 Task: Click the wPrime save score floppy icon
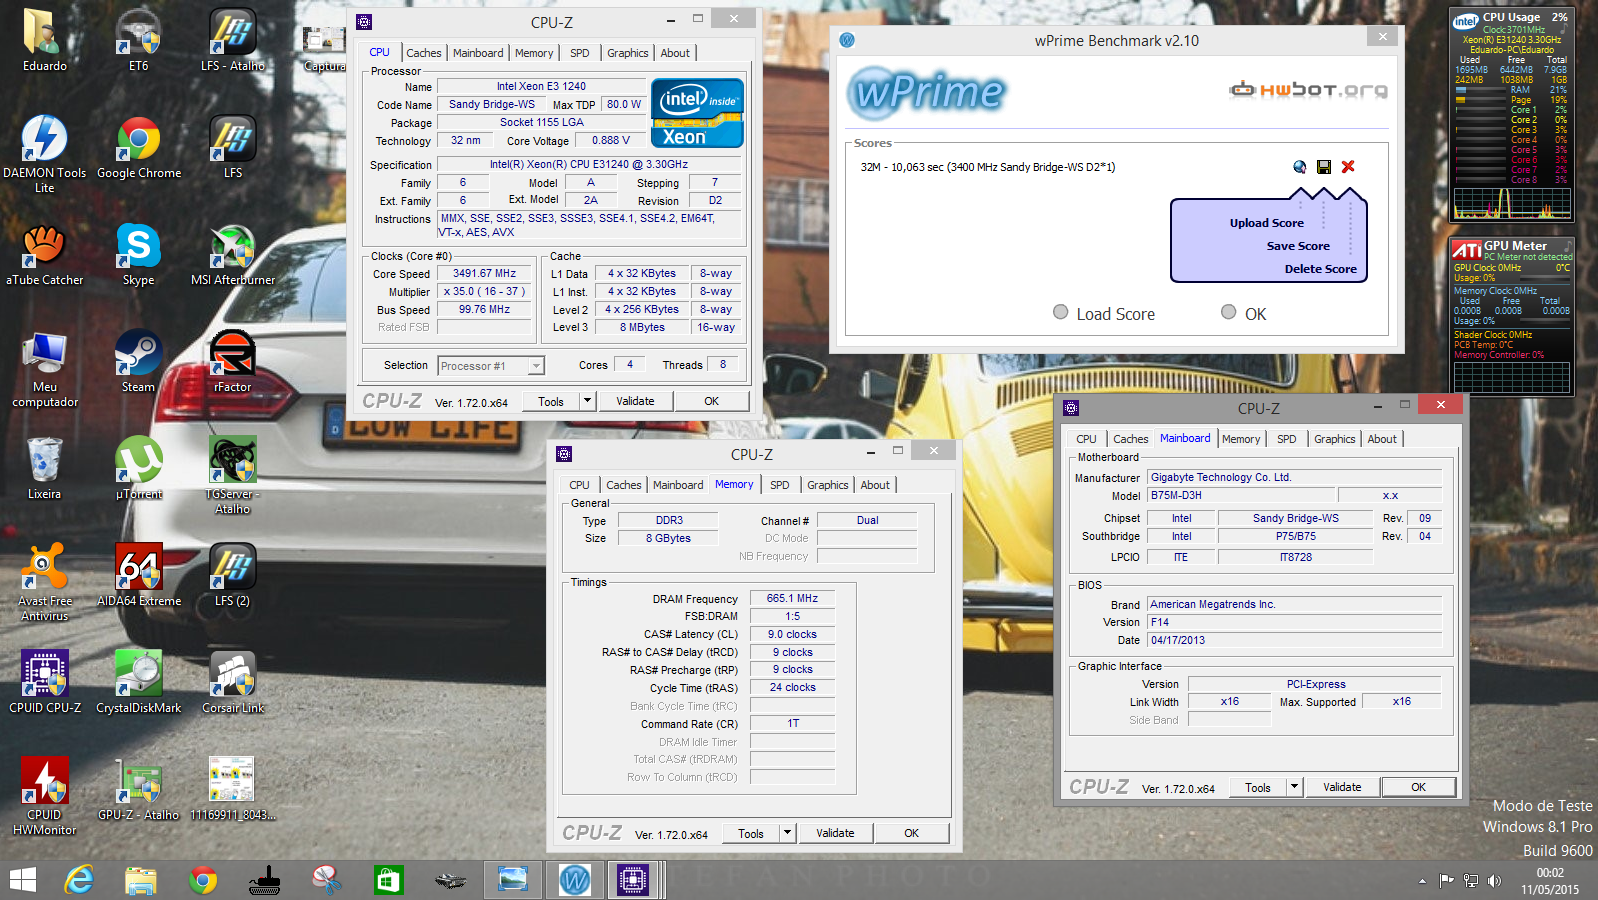pos(1324,167)
